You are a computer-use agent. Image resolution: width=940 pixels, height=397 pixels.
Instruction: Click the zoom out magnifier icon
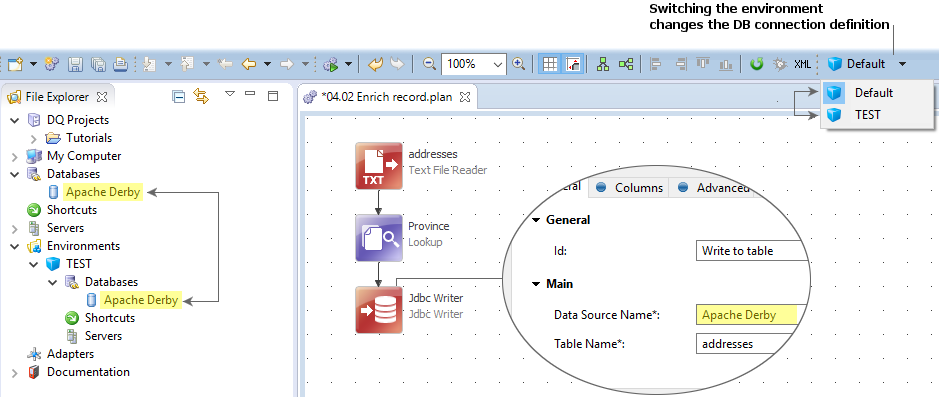click(429, 64)
